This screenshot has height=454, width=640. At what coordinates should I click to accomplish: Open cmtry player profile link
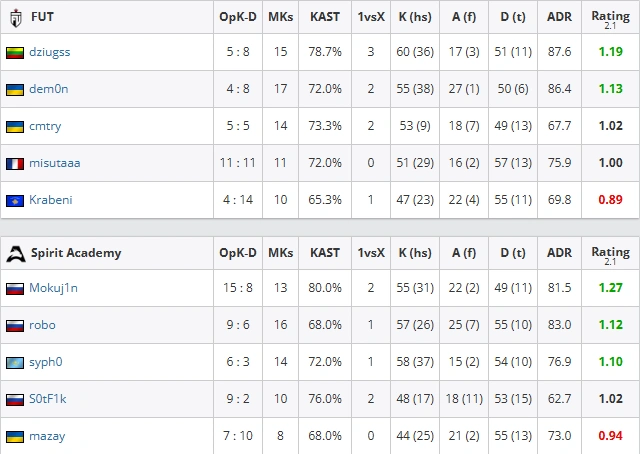pos(45,126)
